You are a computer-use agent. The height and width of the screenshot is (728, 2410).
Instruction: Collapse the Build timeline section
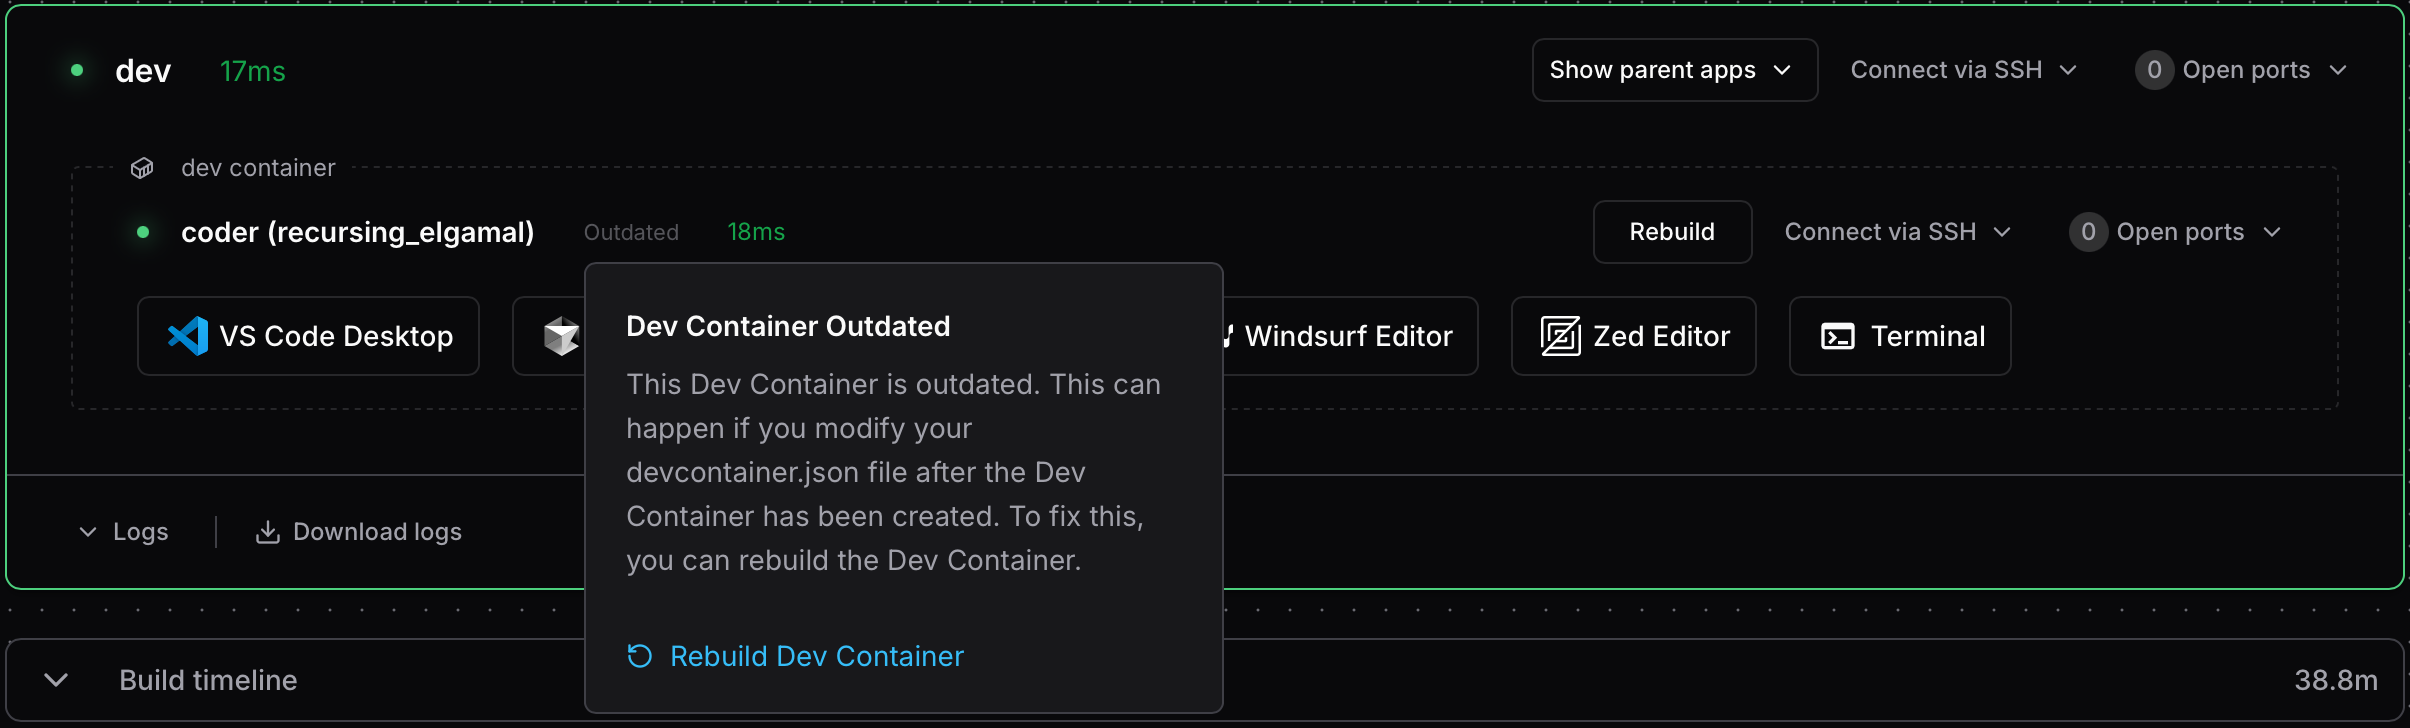pos(55,680)
